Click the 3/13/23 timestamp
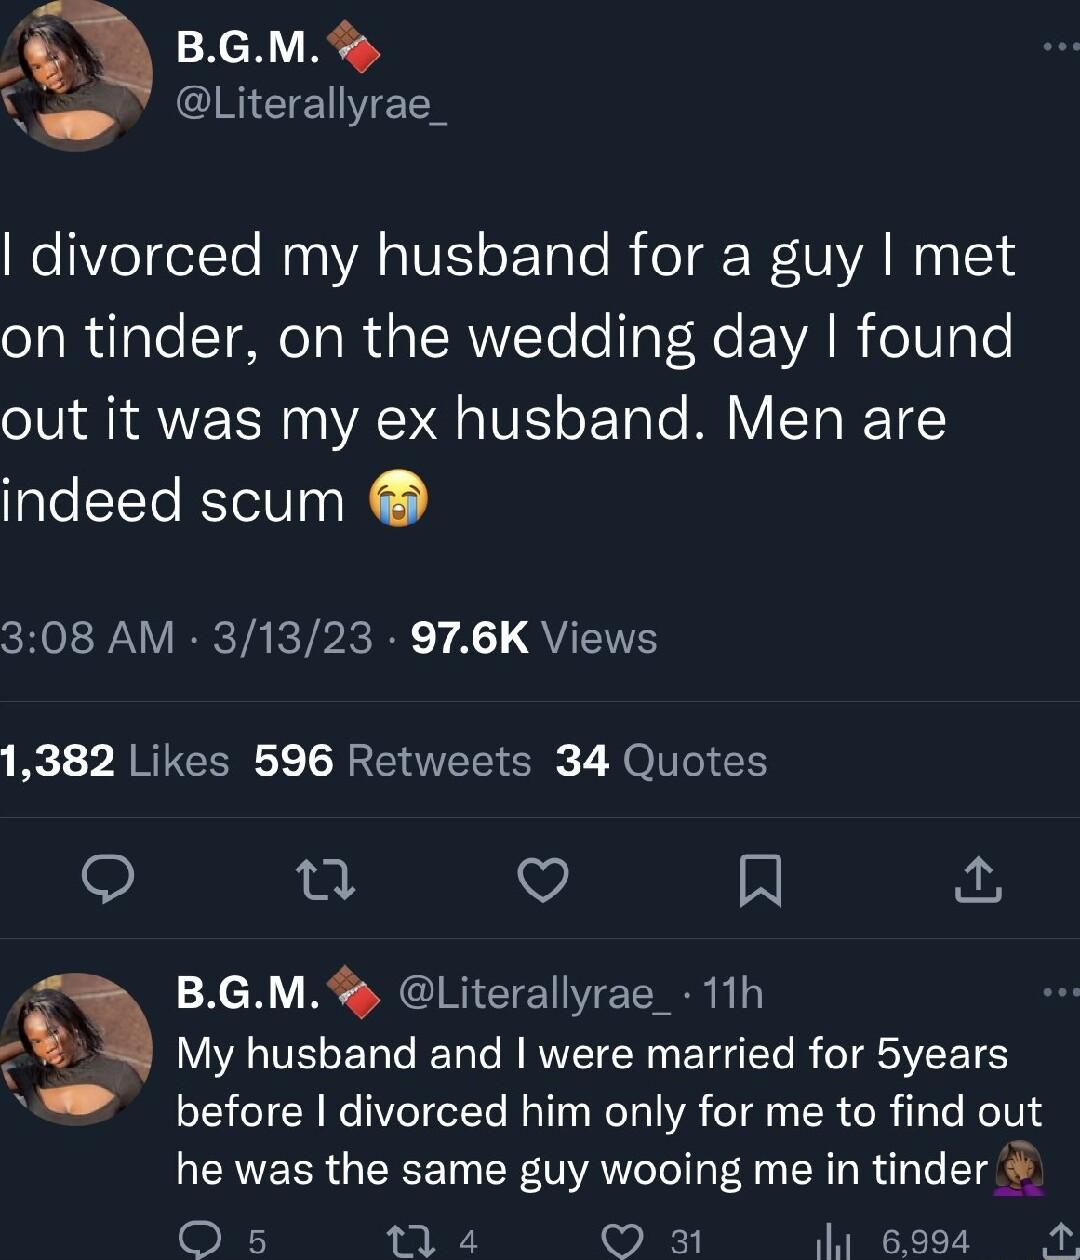This screenshot has height=1260, width=1080. point(285,636)
